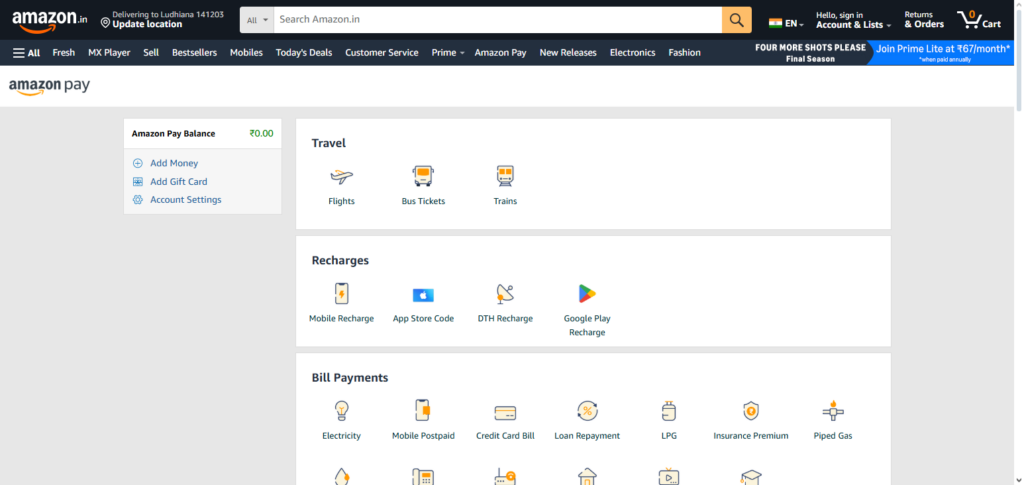Click the ₹0.00 balance amount
1024x485 pixels.
pos(261,134)
